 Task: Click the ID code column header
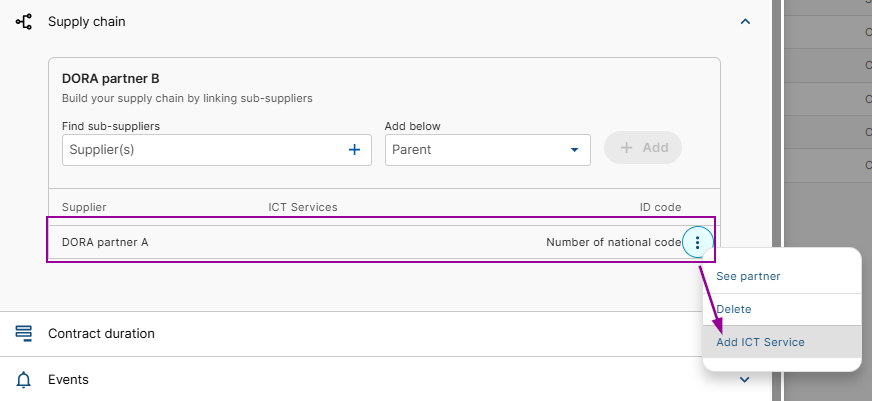click(x=660, y=207)
